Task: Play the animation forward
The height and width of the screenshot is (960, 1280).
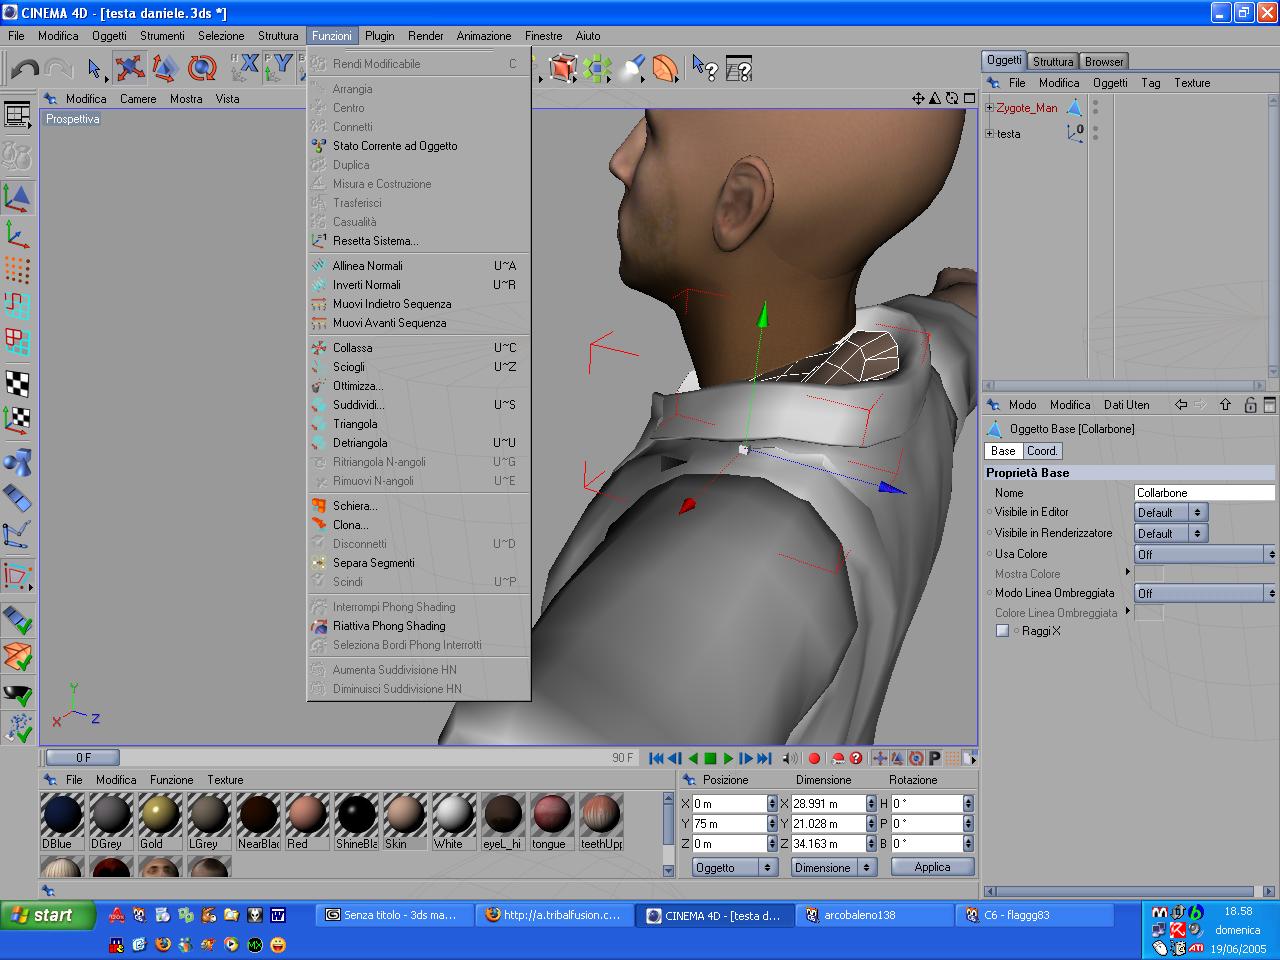Action: (x=728, y=758)
